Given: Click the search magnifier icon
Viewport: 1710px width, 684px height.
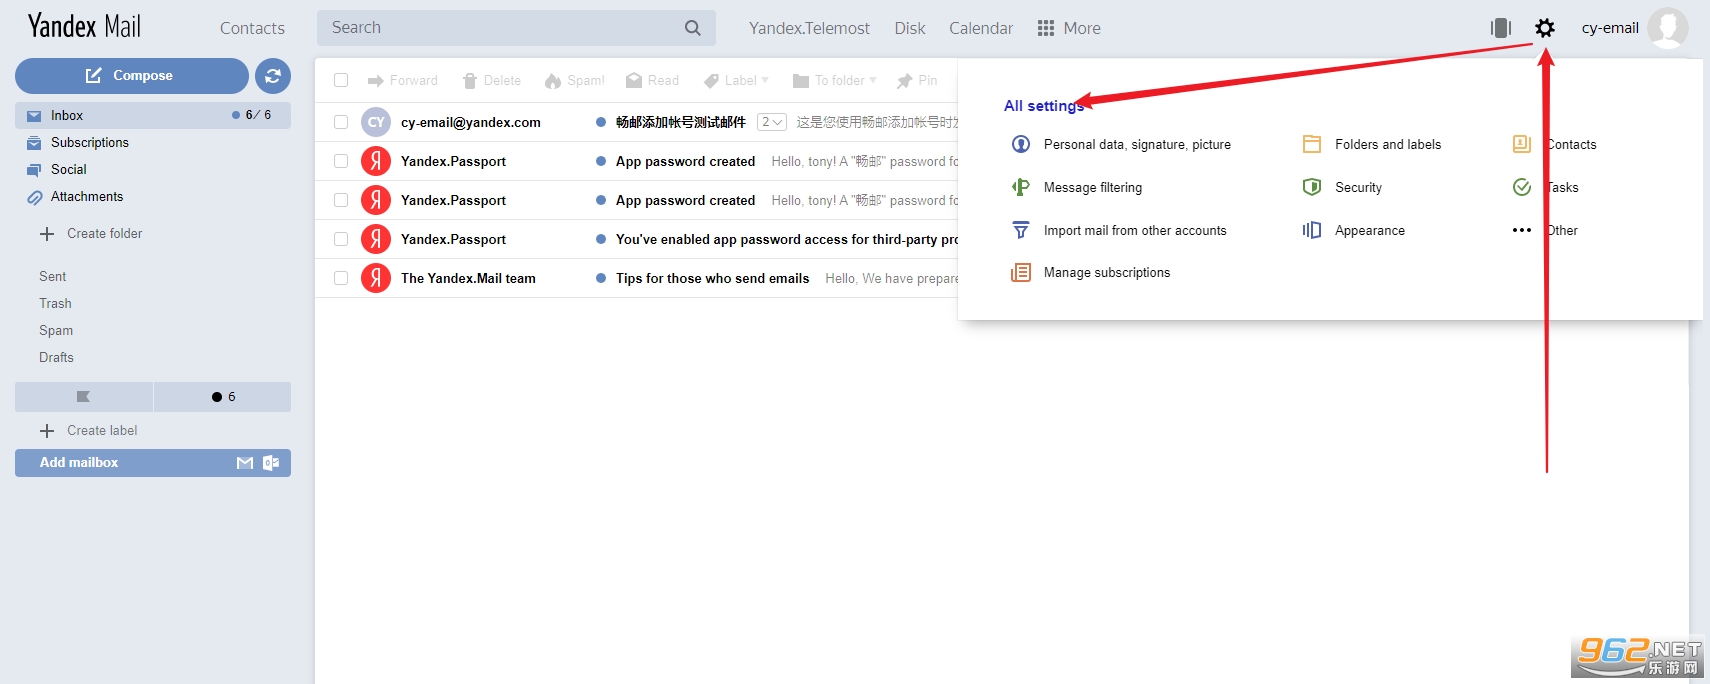Looking at the screenshot, I should tap(692, 28).
